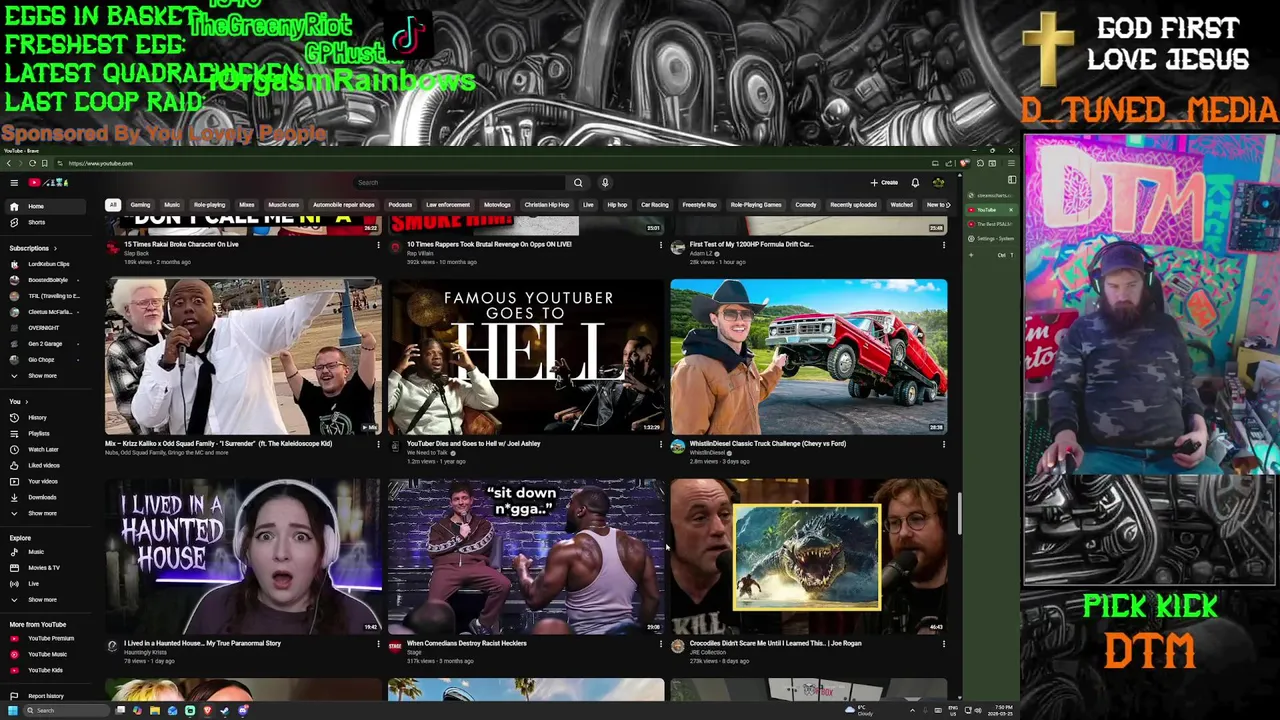Select the Car Racing filter chip
Viewport: 1280px width, 720px height.
pyautogui.click(x=655, y=205)
